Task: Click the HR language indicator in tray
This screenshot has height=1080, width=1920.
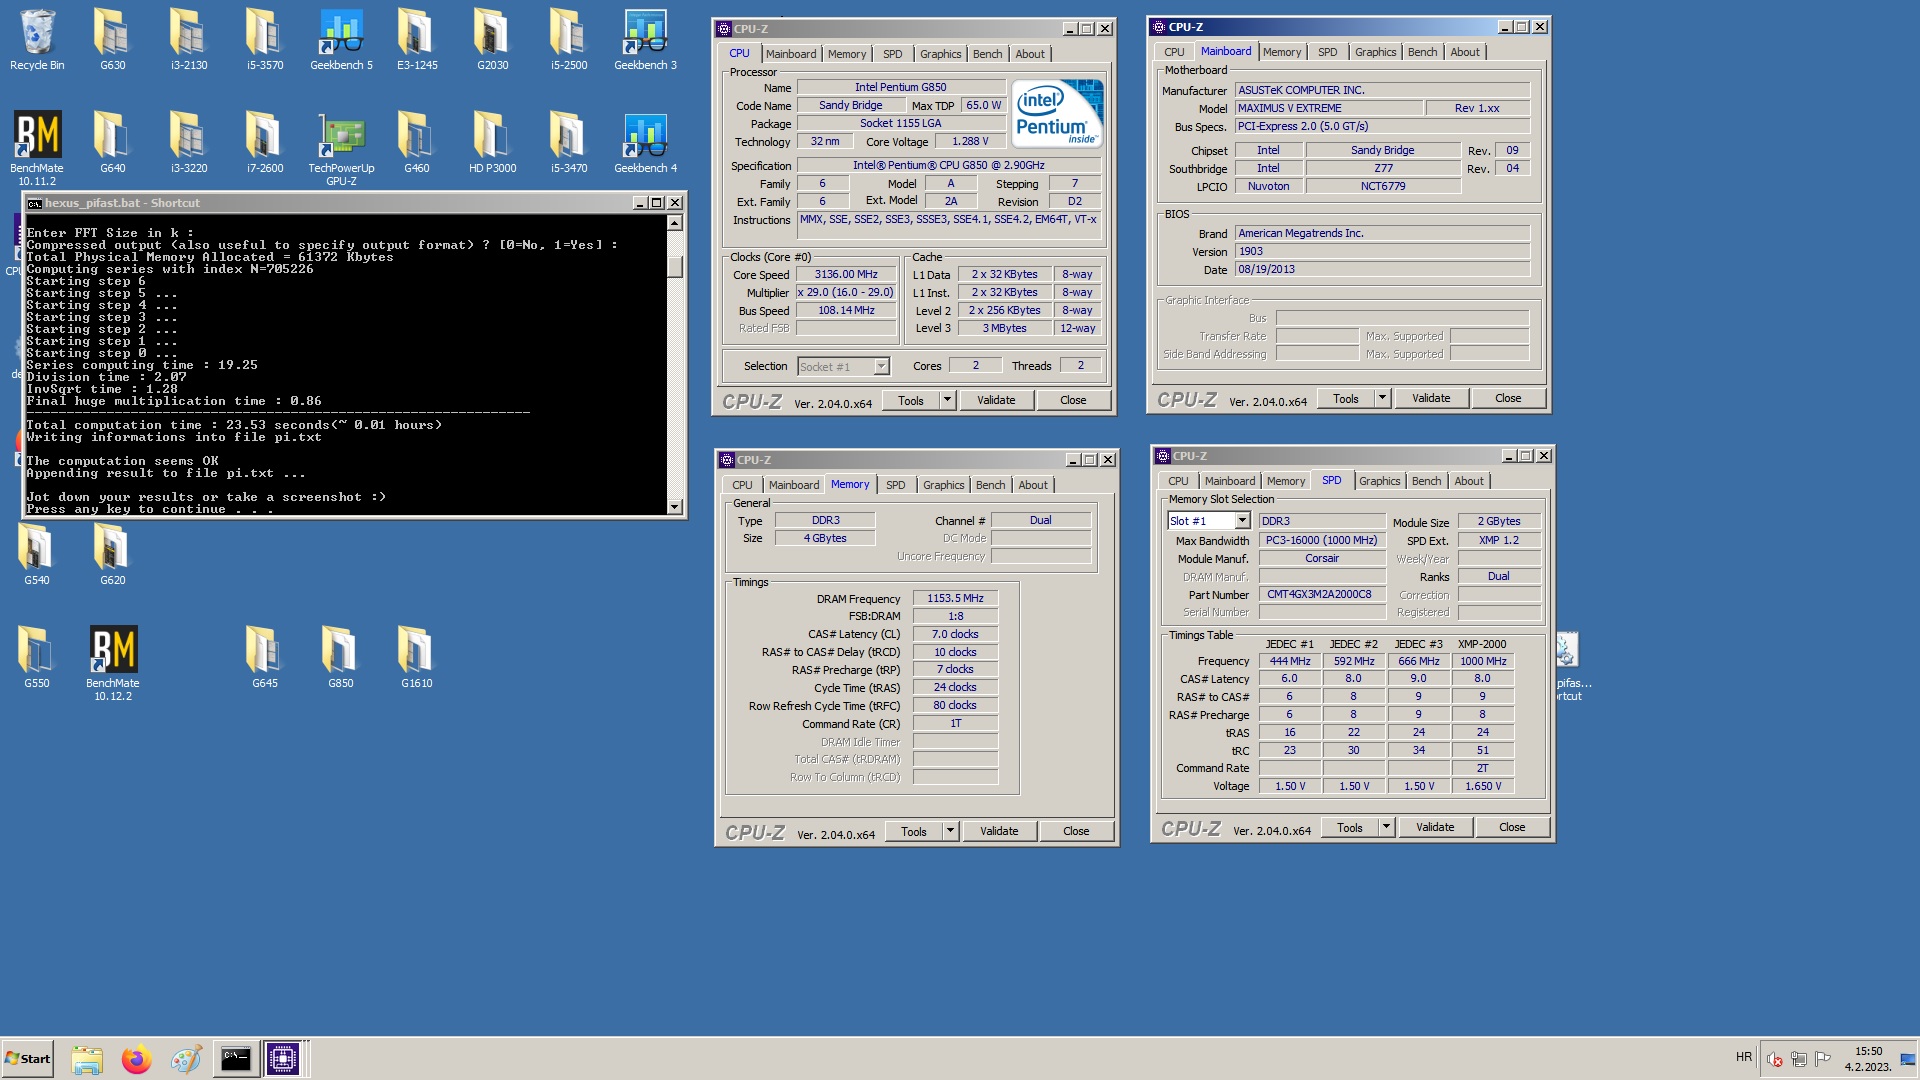Action: pos(1744,1057)
